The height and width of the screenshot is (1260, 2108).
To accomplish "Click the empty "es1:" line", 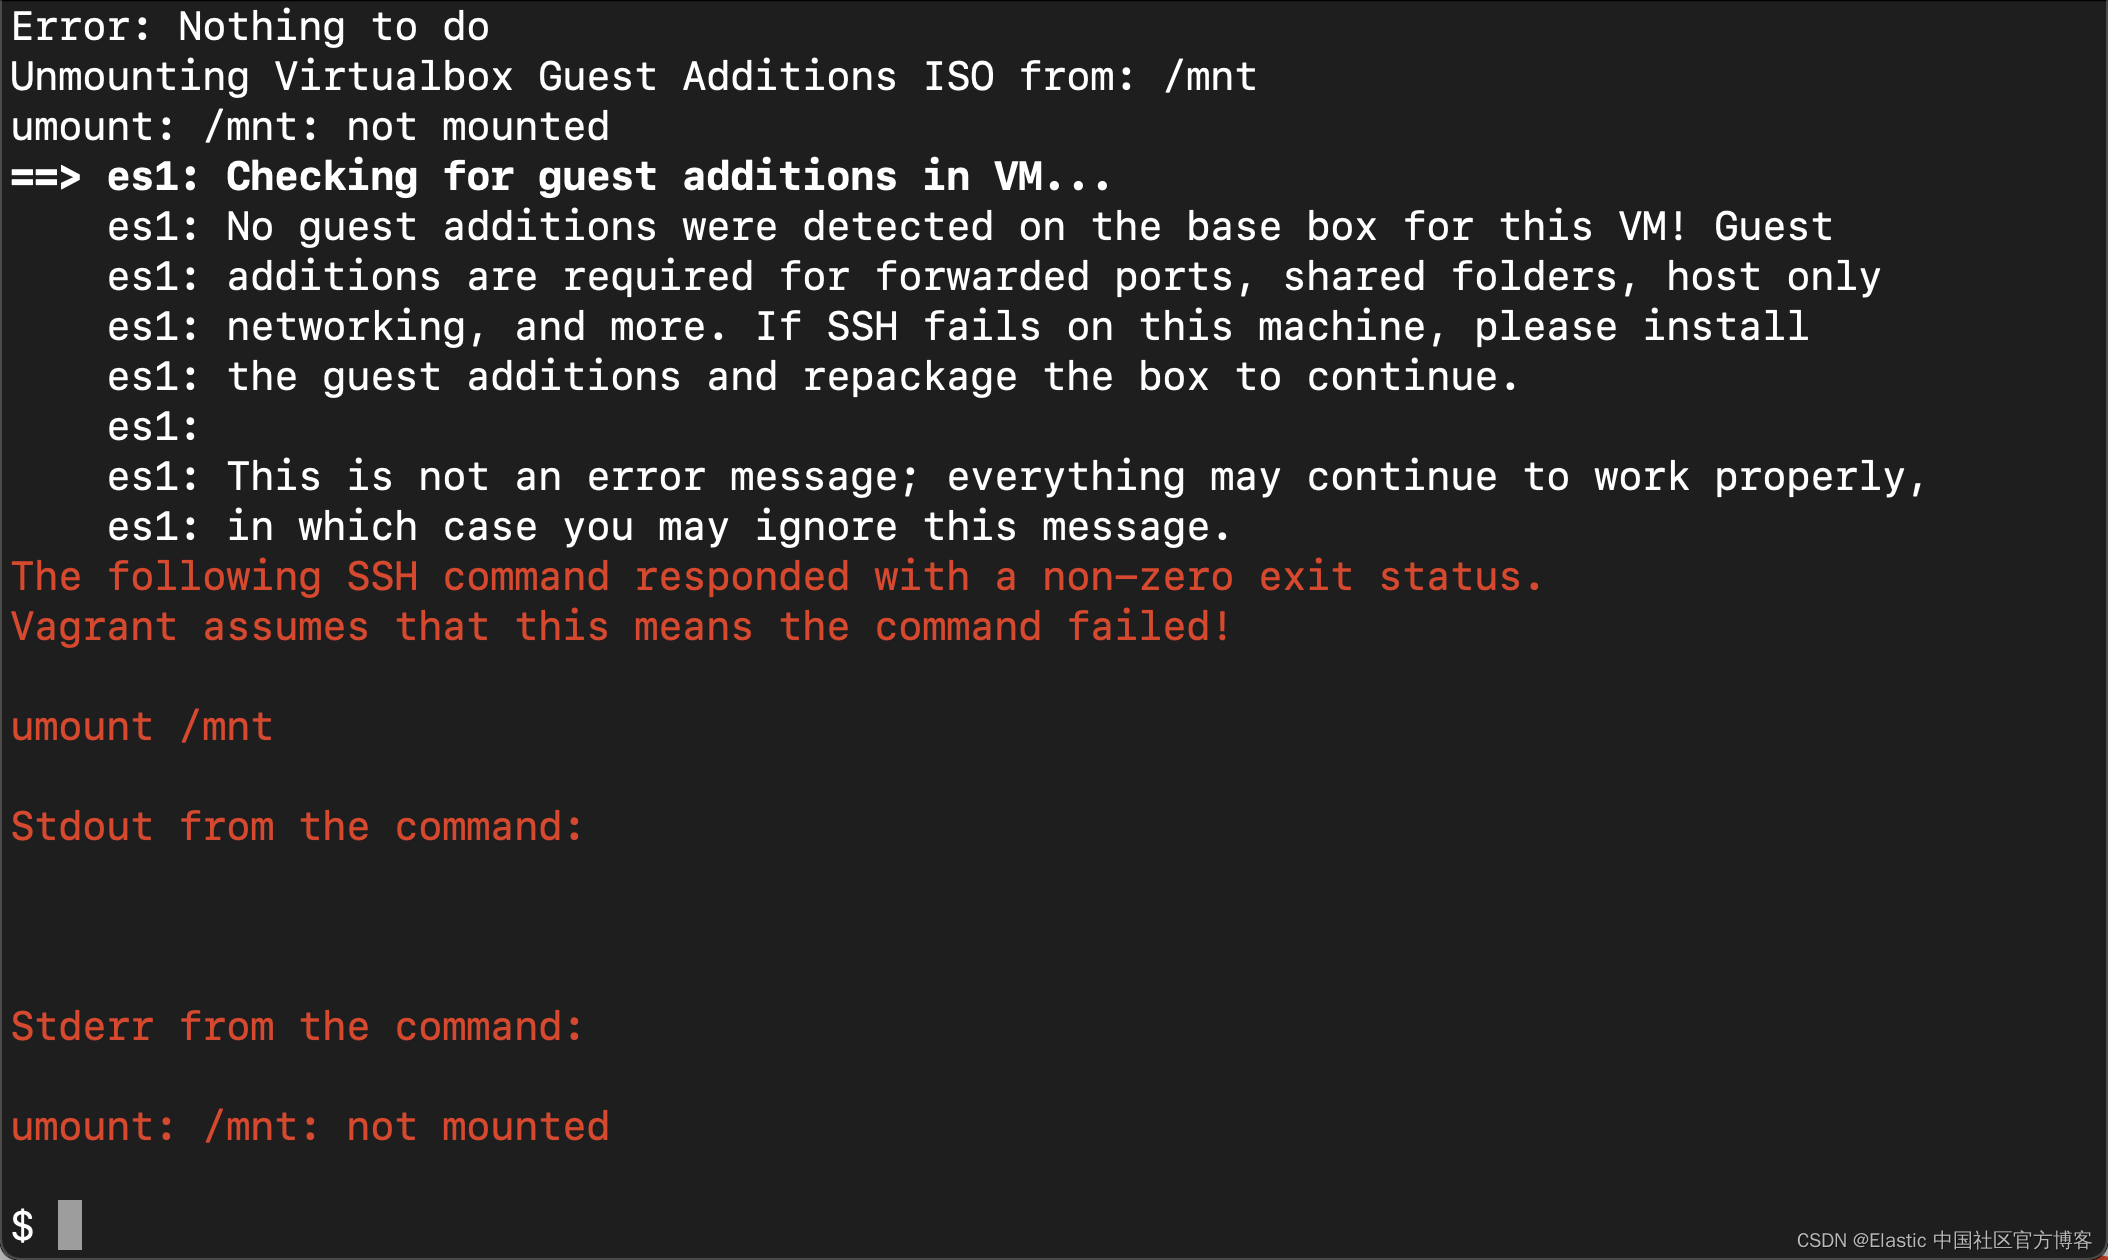I will pos(153,427).
